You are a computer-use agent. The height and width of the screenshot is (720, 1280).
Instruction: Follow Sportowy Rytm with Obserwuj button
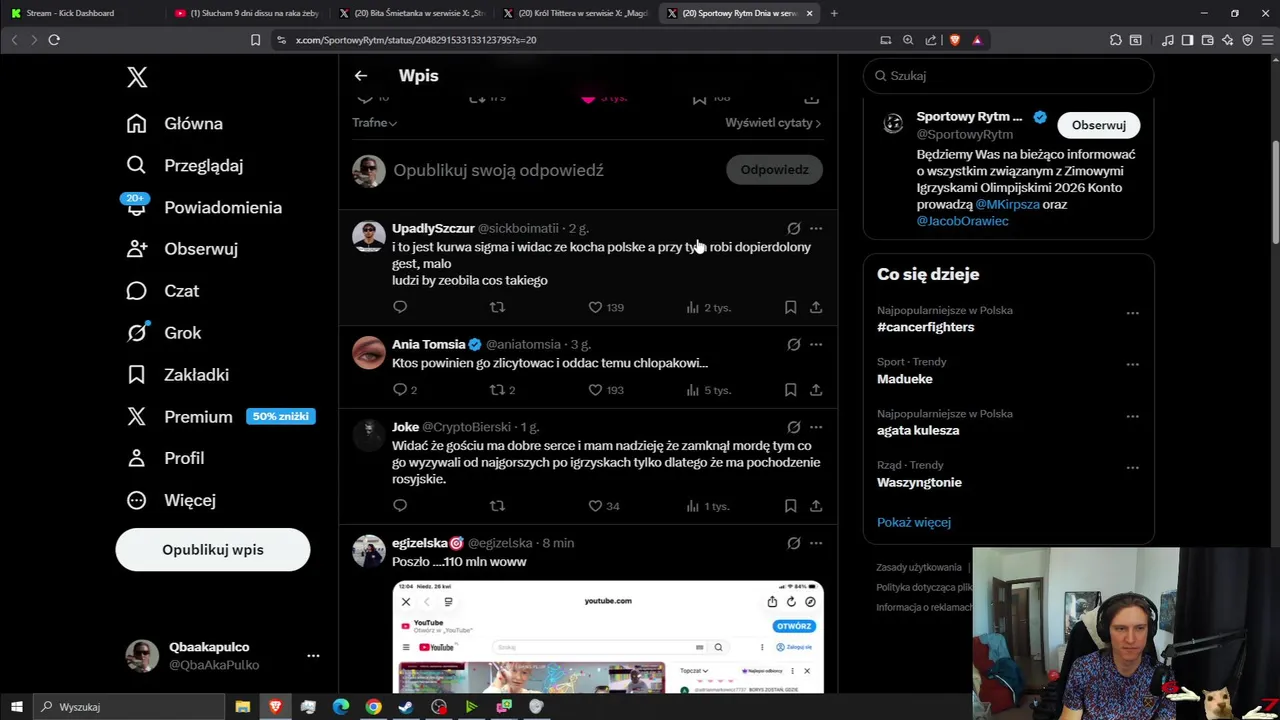pos(1098,125)
